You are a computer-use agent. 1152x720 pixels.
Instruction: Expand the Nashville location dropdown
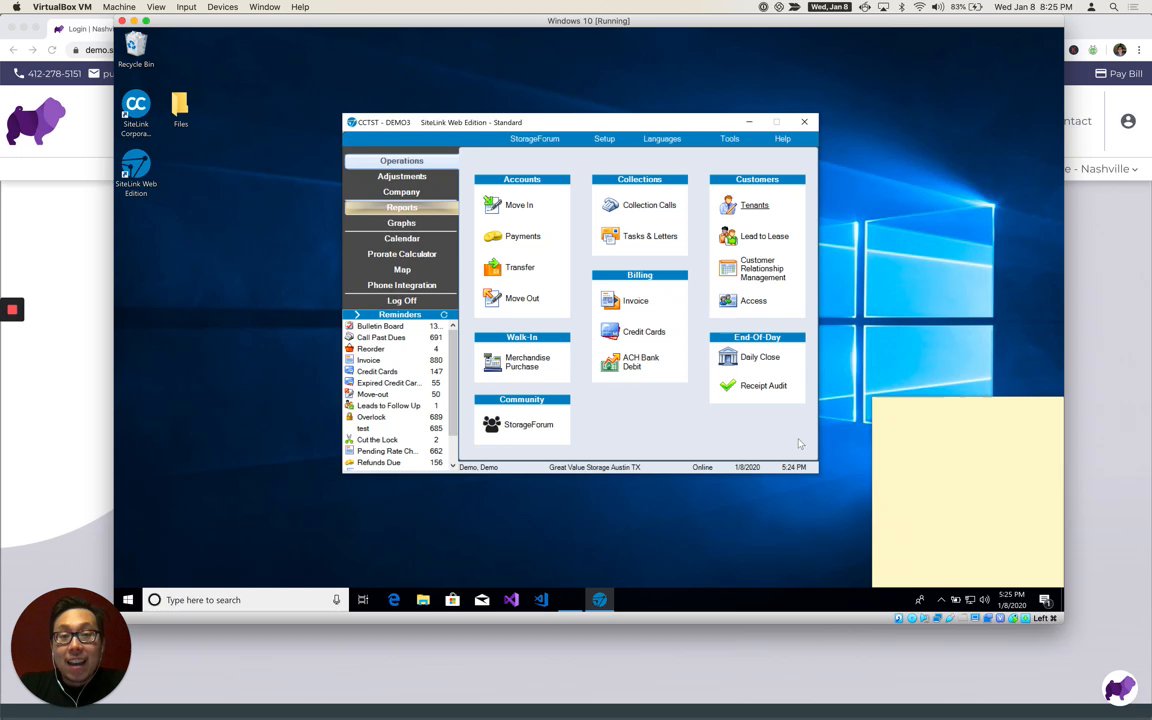[1102, 169]
